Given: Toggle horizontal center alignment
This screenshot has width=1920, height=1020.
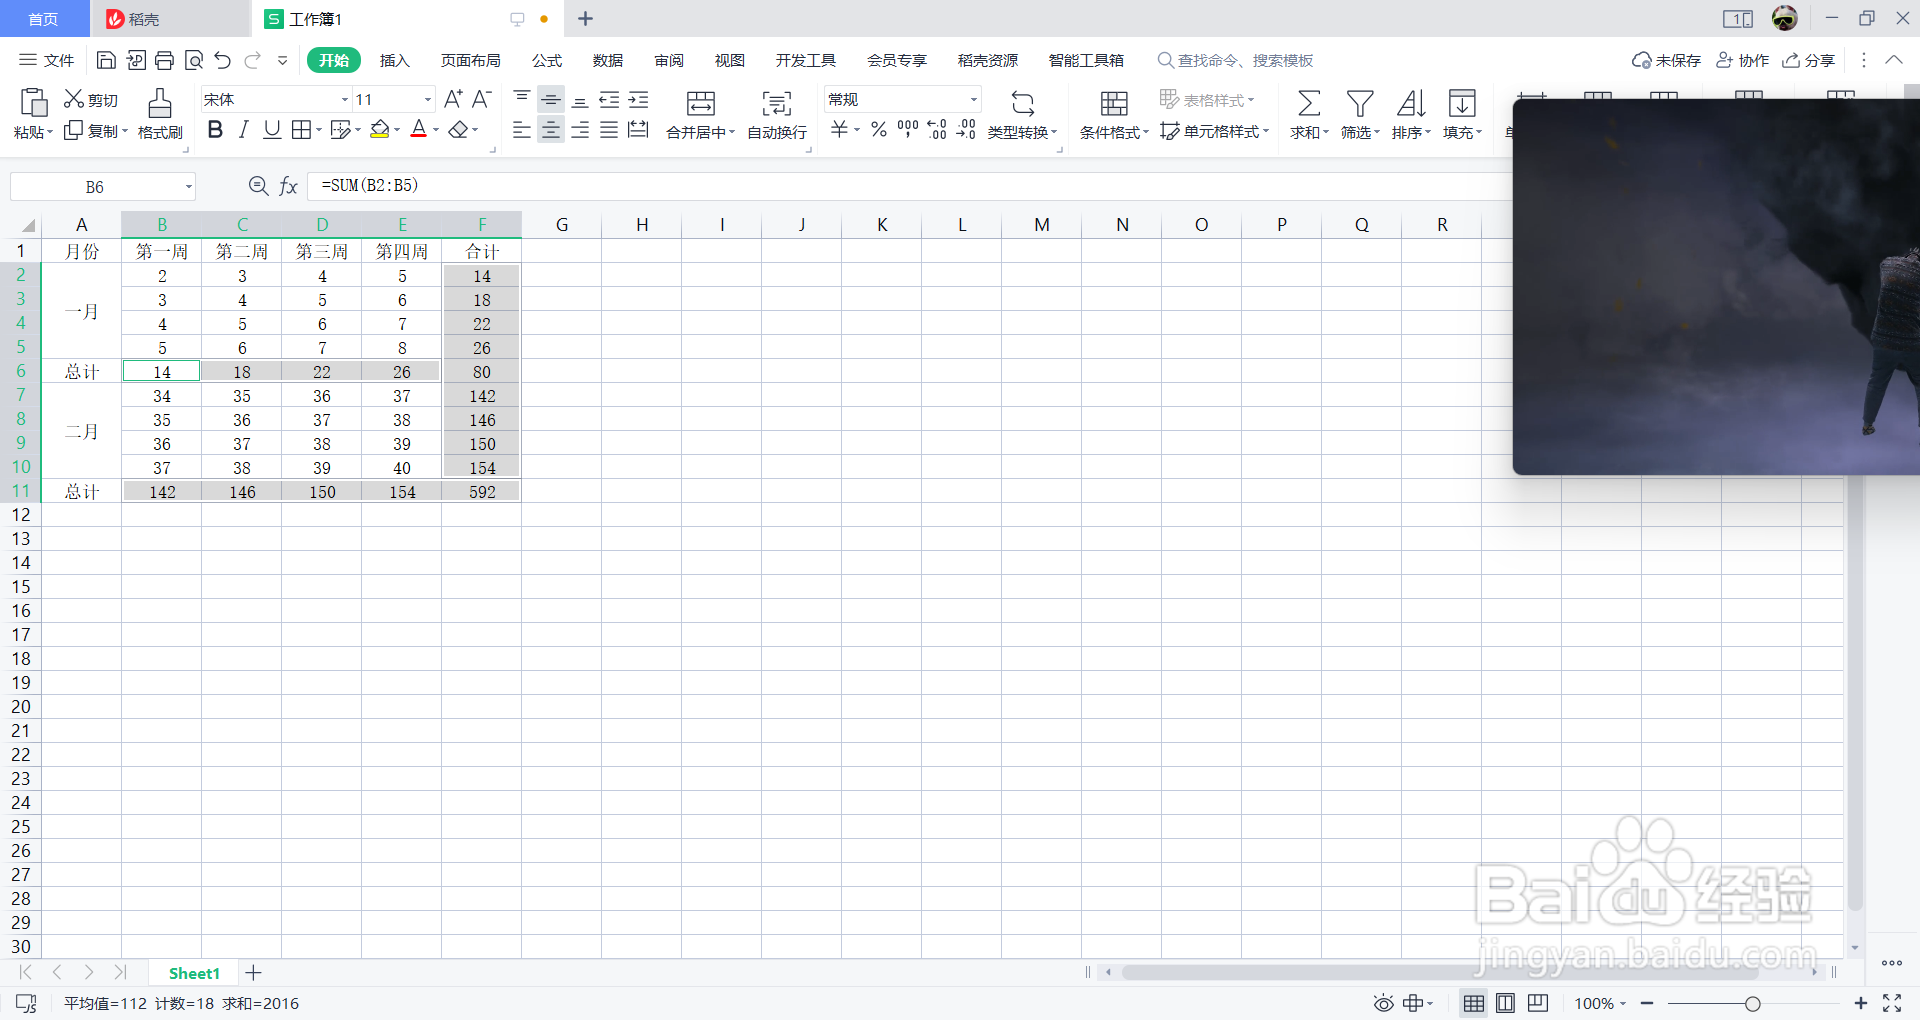Looking at the screenshot, I should pyautogui.click(x=551, y=130).
